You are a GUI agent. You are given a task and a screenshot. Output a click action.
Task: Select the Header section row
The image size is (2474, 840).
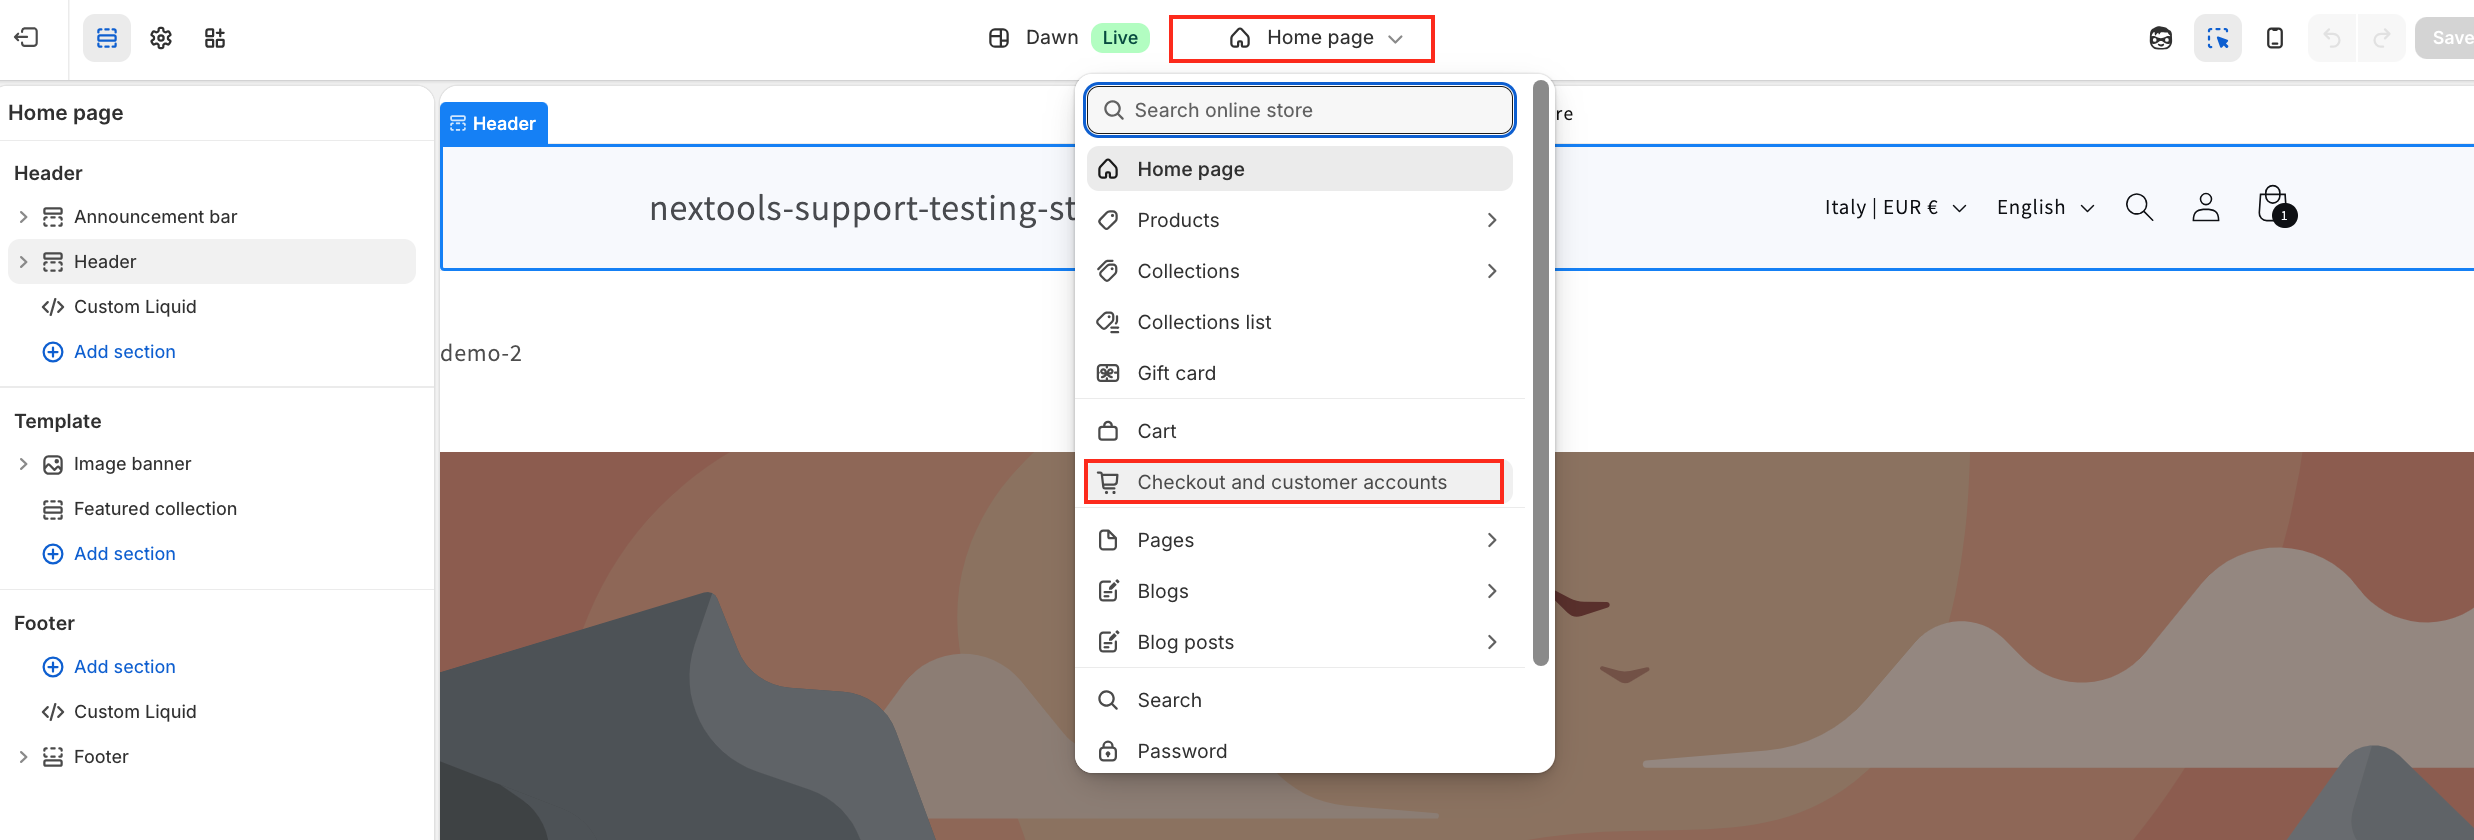tap(212, 262)
